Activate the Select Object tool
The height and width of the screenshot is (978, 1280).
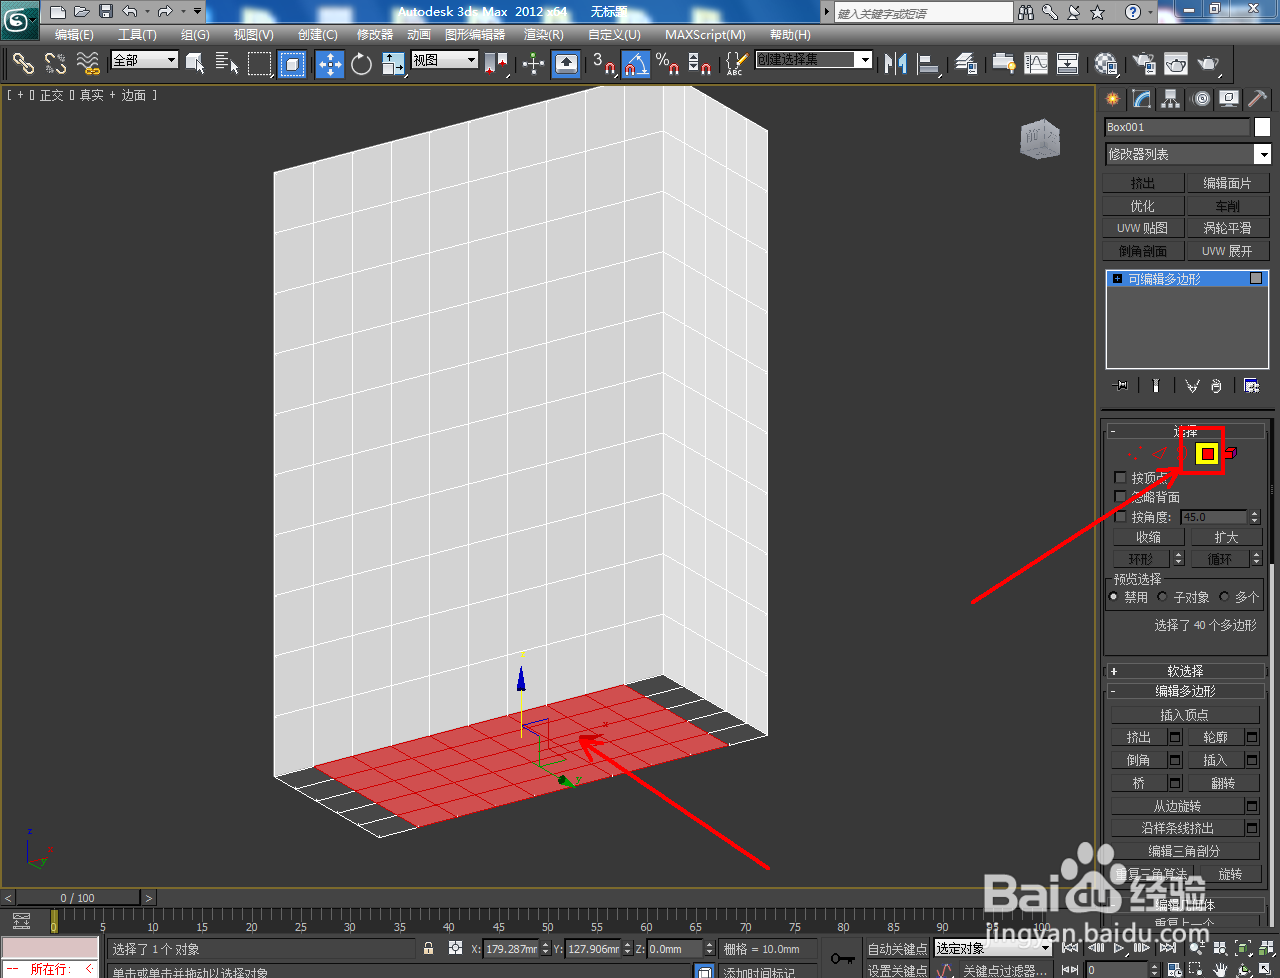coord(196,64)
